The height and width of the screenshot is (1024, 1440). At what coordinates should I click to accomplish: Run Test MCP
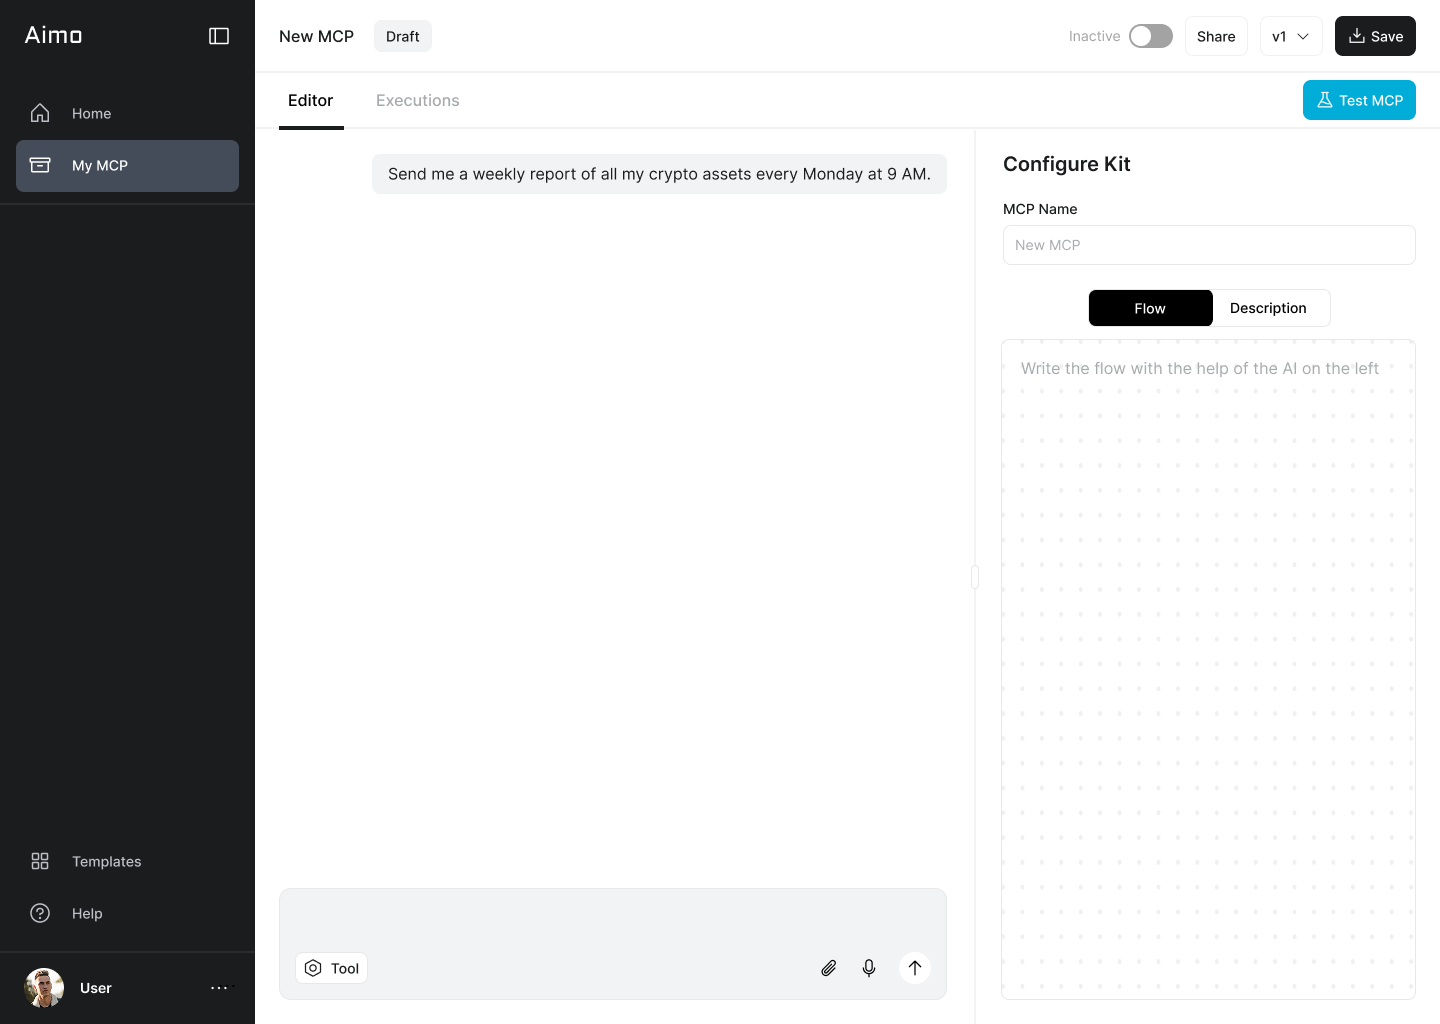(1359, 100)
